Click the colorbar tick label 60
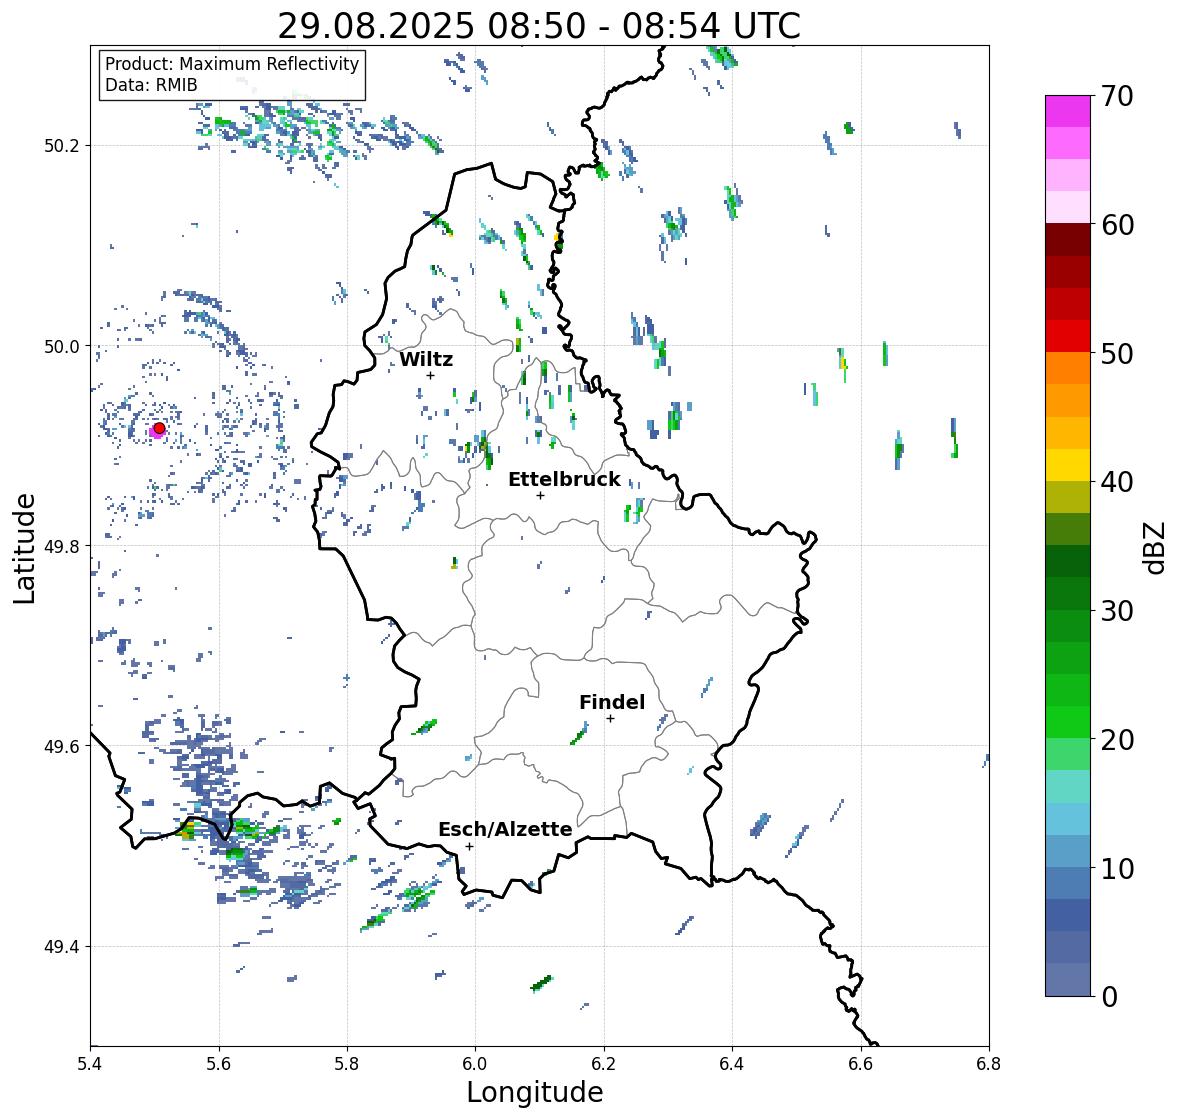Image resolution: width=1179 pixels, height=1117 pixels. point(1117,225)
